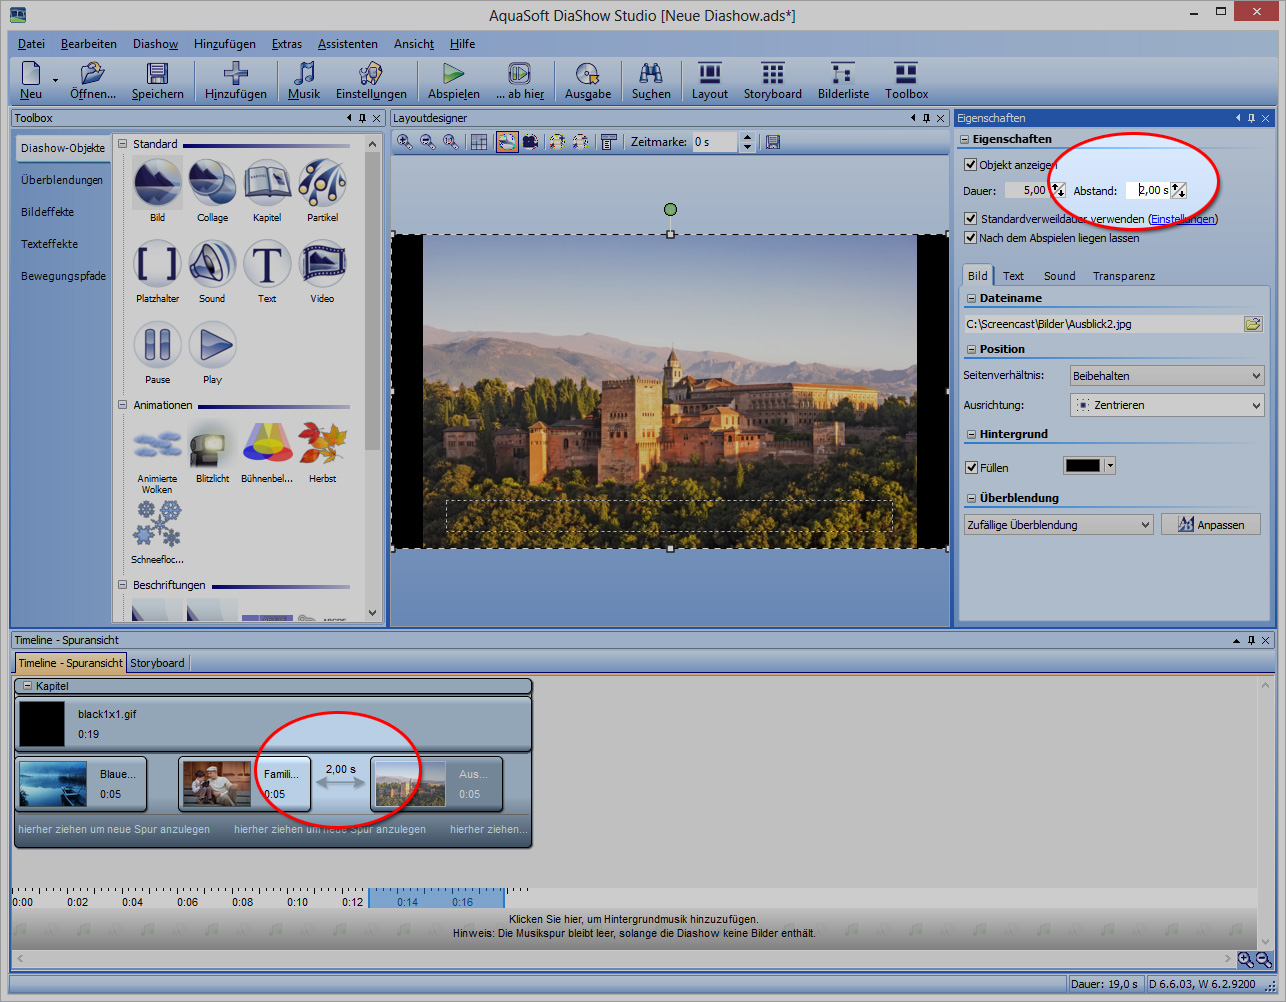Disable Nach dem Abspielen liegen lassen
Screen dimensions: 1286x1002
970,238
